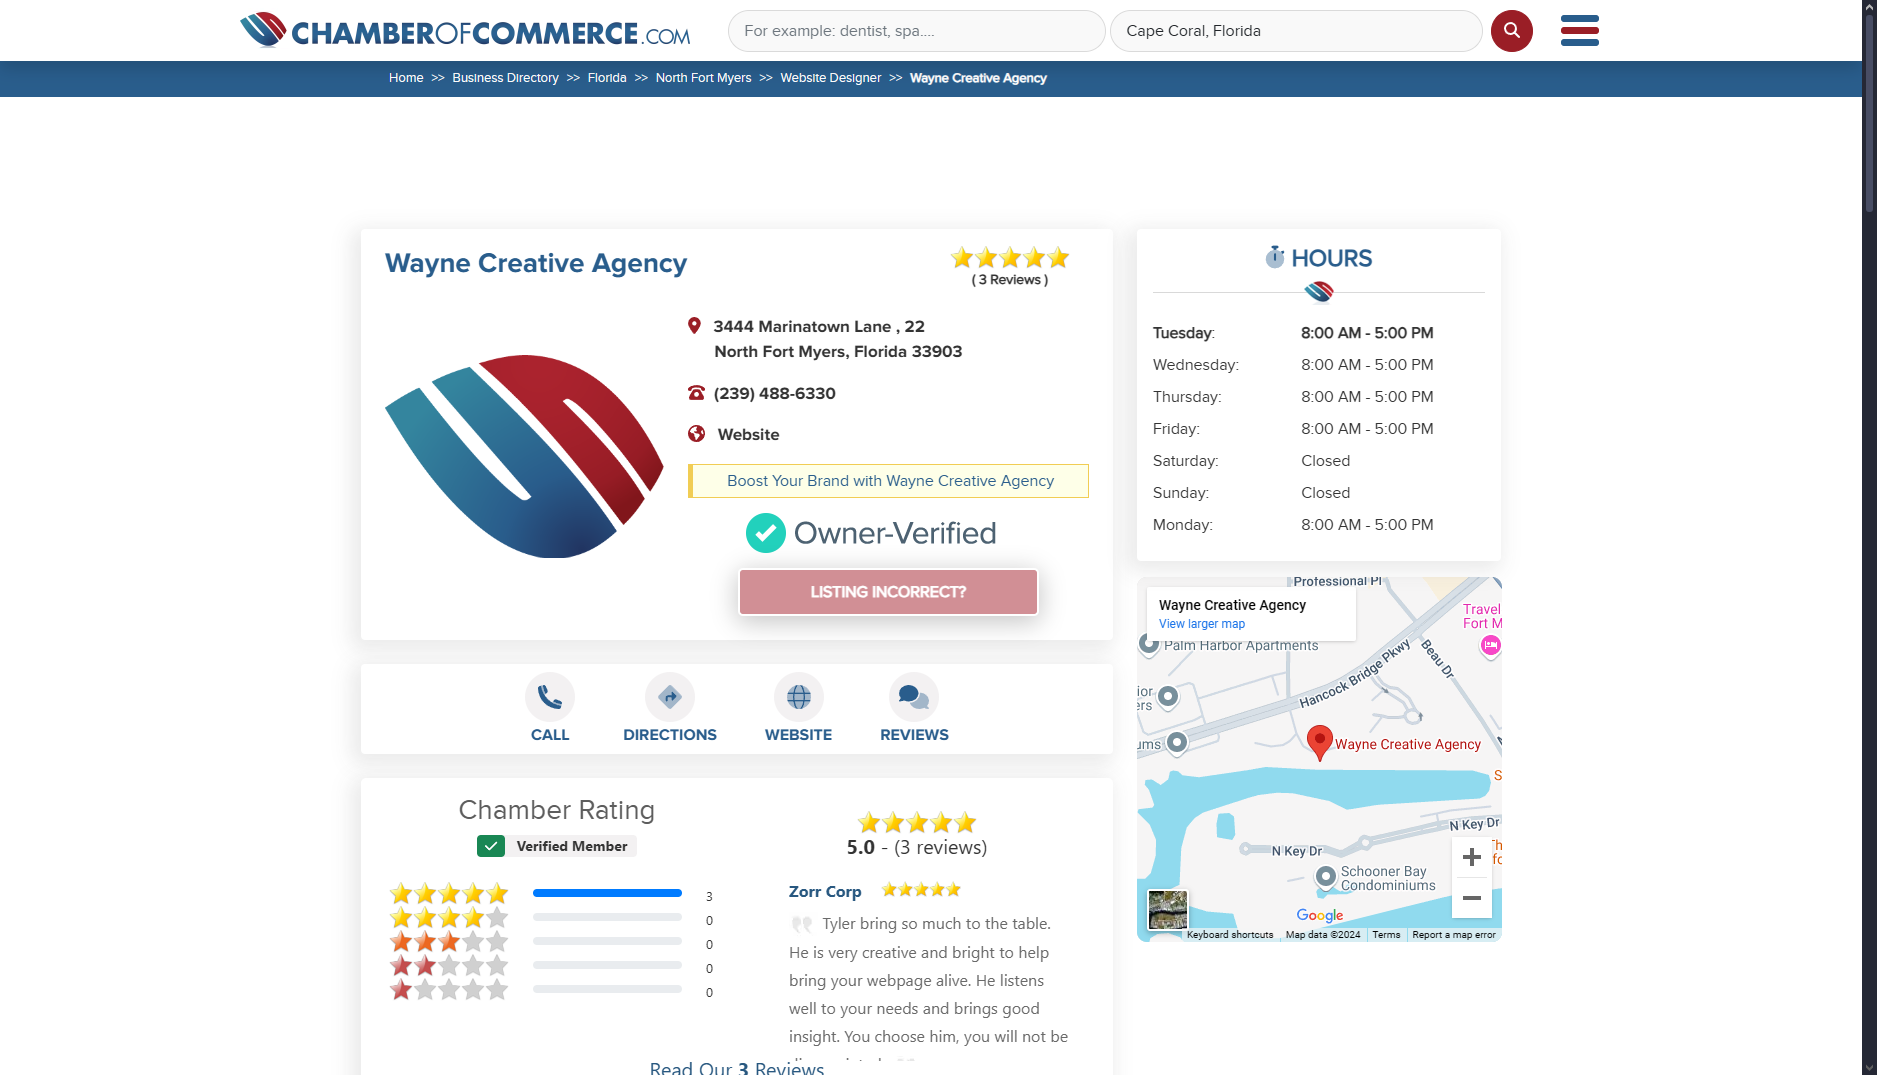Zoom in on the map with the plus button
Image resolution: width=1877 pixels, height=1075 pixels.
click(x=1471, y=856)
